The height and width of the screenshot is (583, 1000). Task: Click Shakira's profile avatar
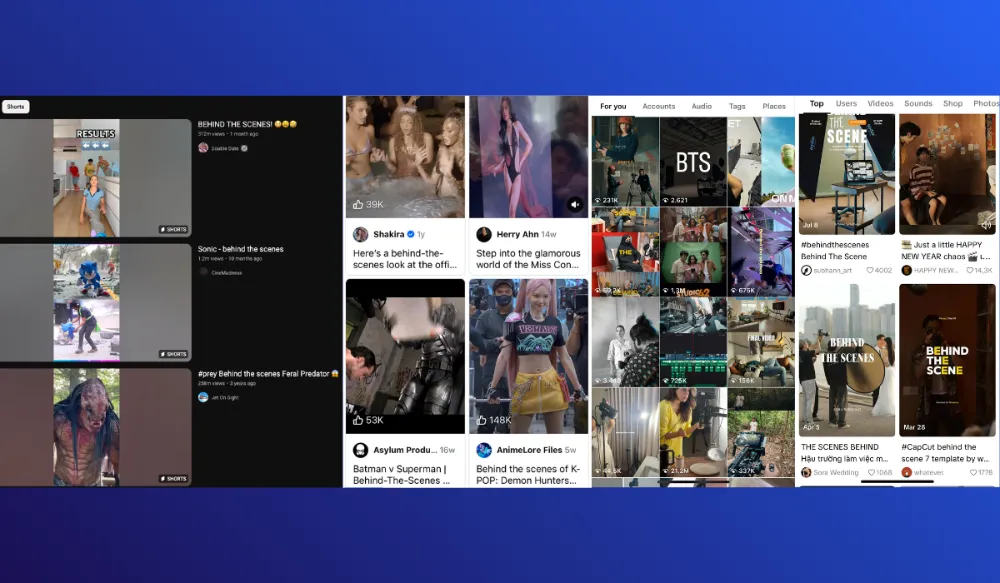[x=360, y=234]
